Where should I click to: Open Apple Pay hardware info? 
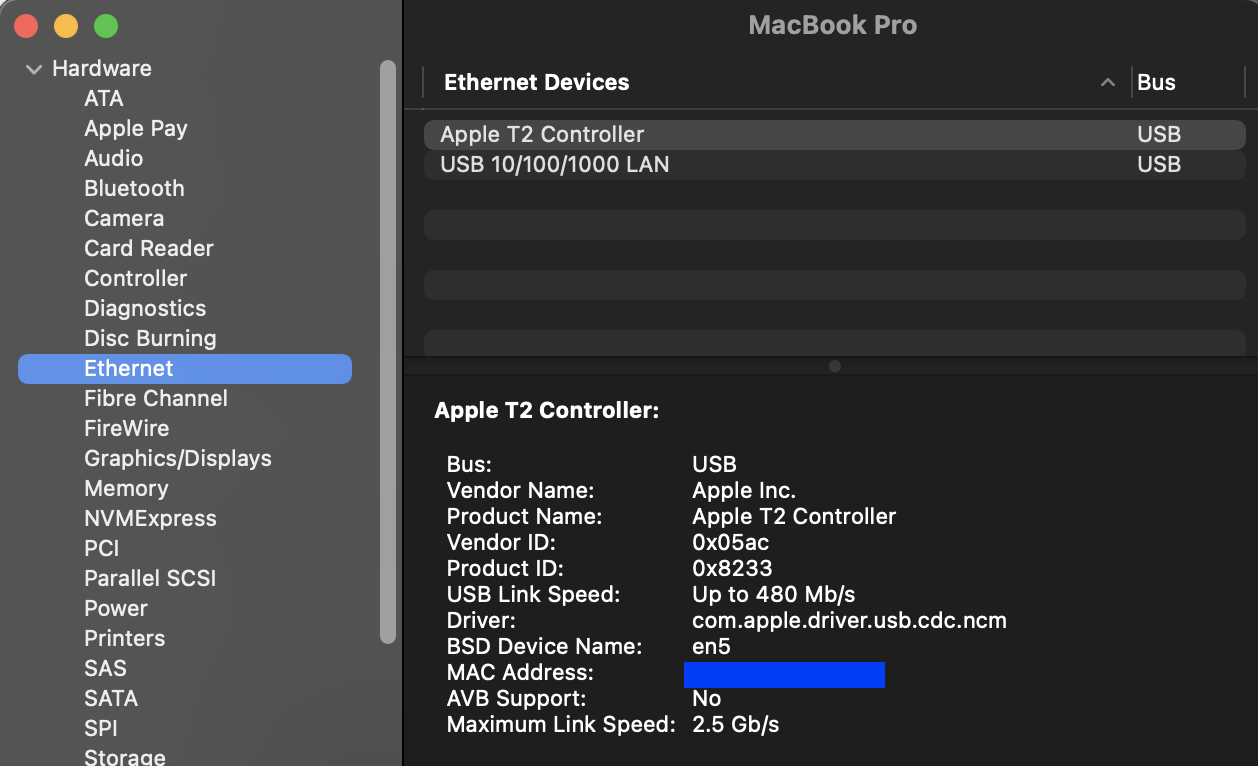tap(136, 129)
